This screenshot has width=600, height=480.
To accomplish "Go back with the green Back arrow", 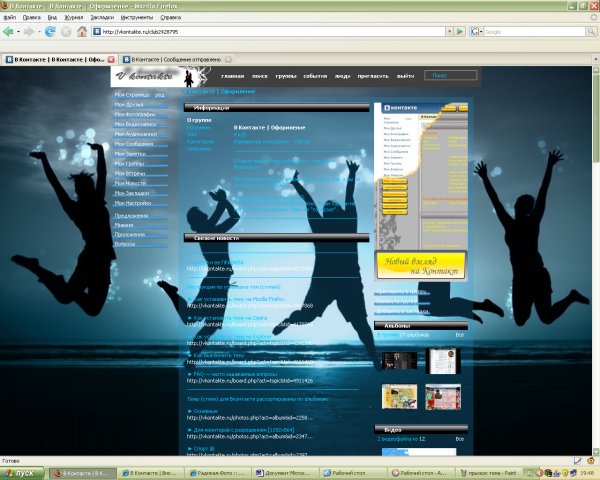I will [x=8, y=32].
